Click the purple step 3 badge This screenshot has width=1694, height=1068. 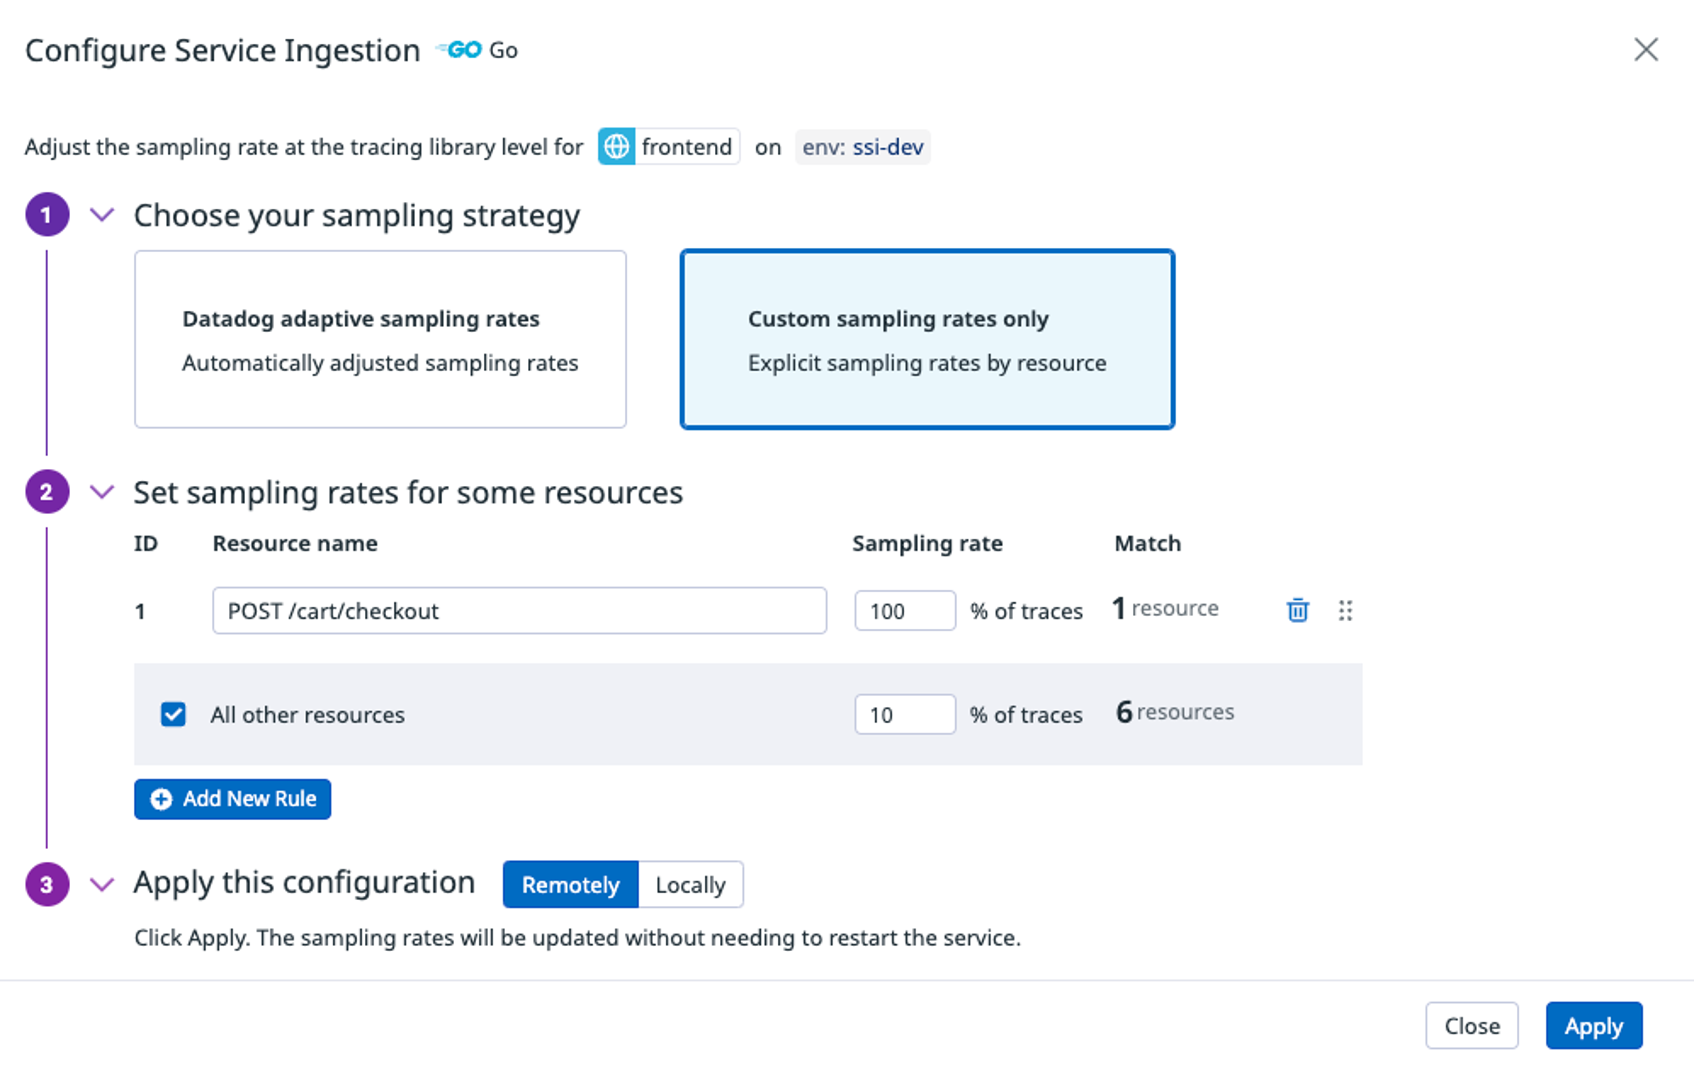tap(46, 884)
